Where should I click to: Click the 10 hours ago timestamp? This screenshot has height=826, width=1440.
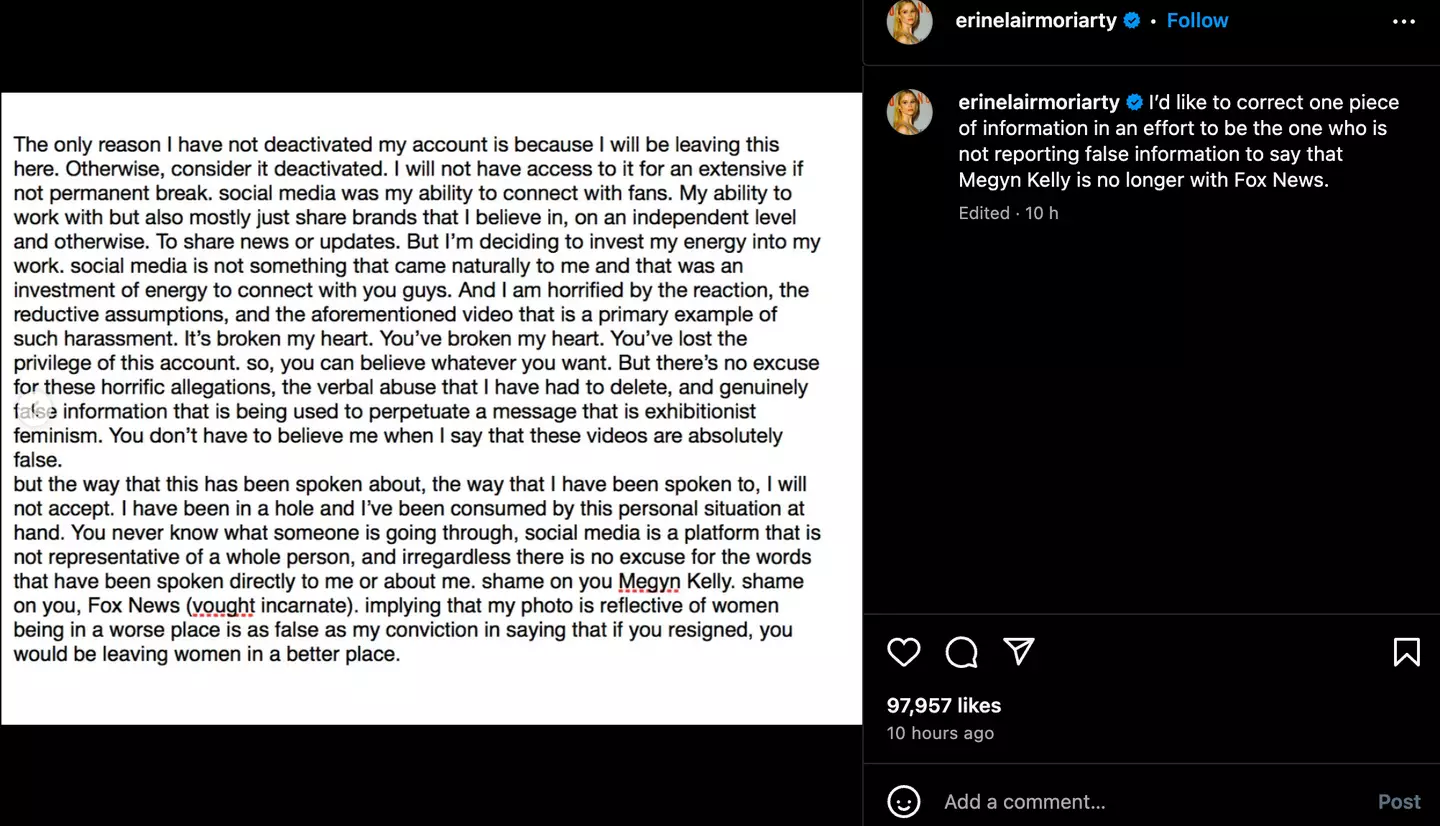click(940, 733)
